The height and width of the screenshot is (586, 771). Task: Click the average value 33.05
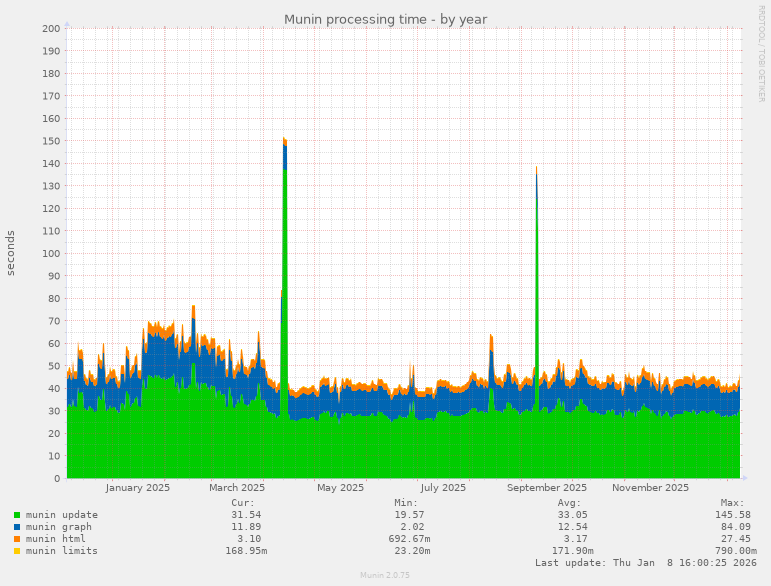pos(572,515)
